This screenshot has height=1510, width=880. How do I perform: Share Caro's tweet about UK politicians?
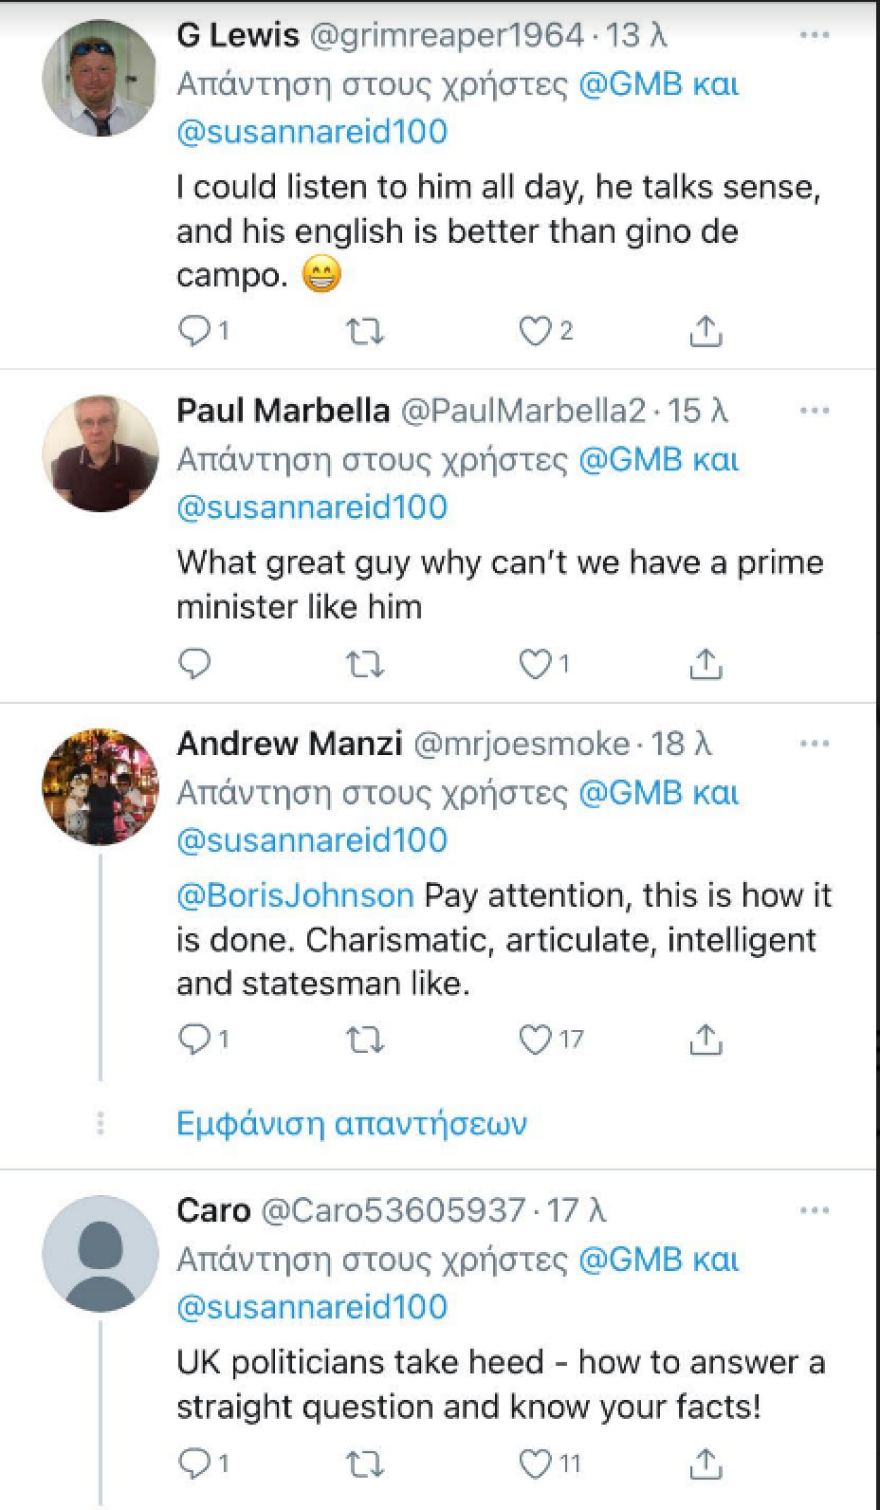click(706, 1464)
